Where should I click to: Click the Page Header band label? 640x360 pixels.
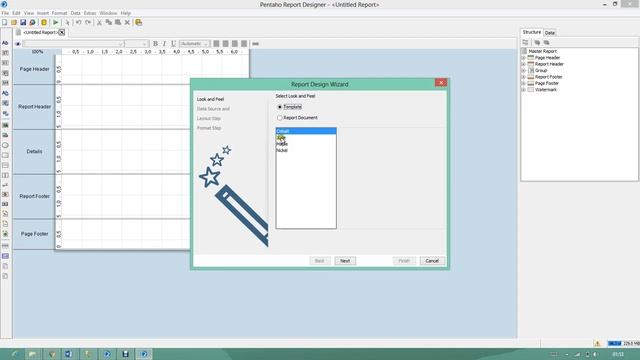click(34, 69)
